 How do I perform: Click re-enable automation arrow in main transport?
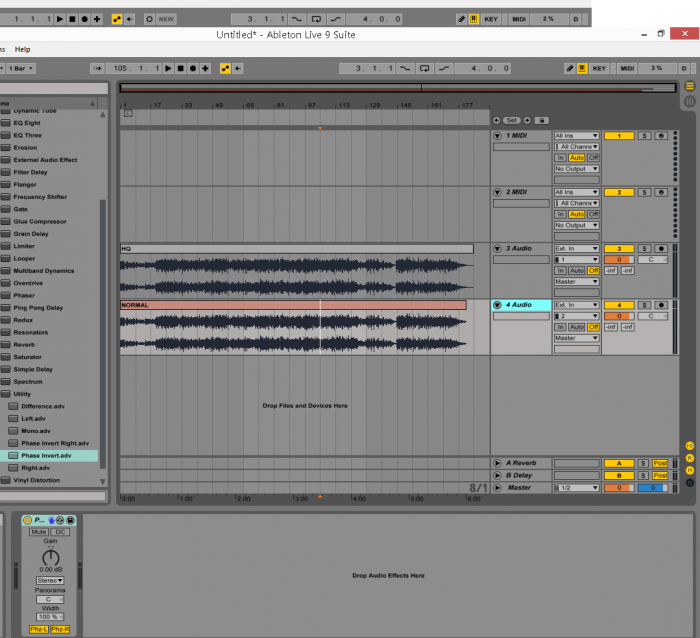click(238, 68)
